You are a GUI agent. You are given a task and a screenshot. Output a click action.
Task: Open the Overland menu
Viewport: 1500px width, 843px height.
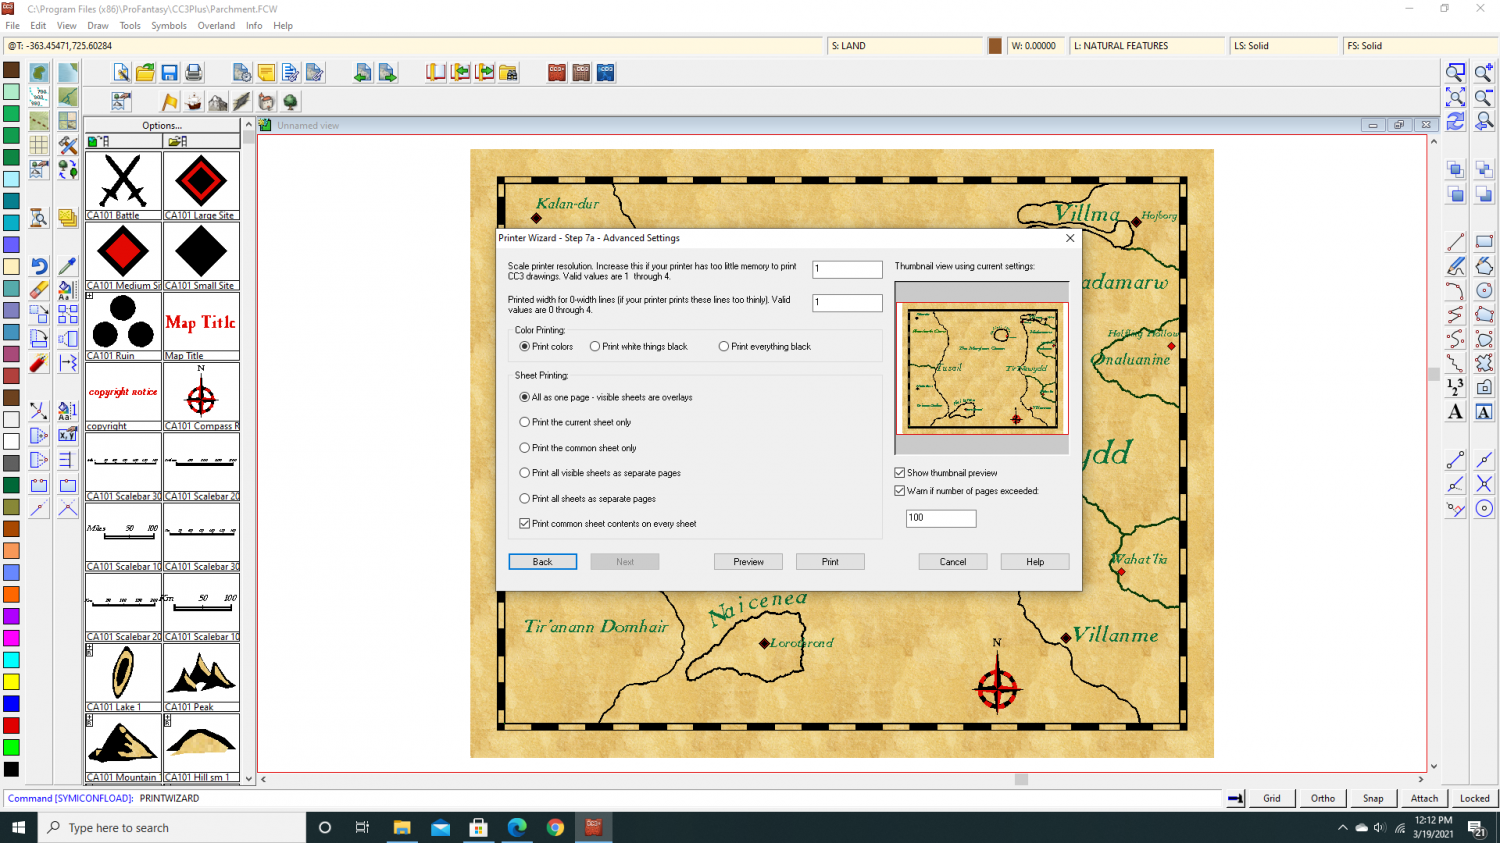tap(216, 26)
